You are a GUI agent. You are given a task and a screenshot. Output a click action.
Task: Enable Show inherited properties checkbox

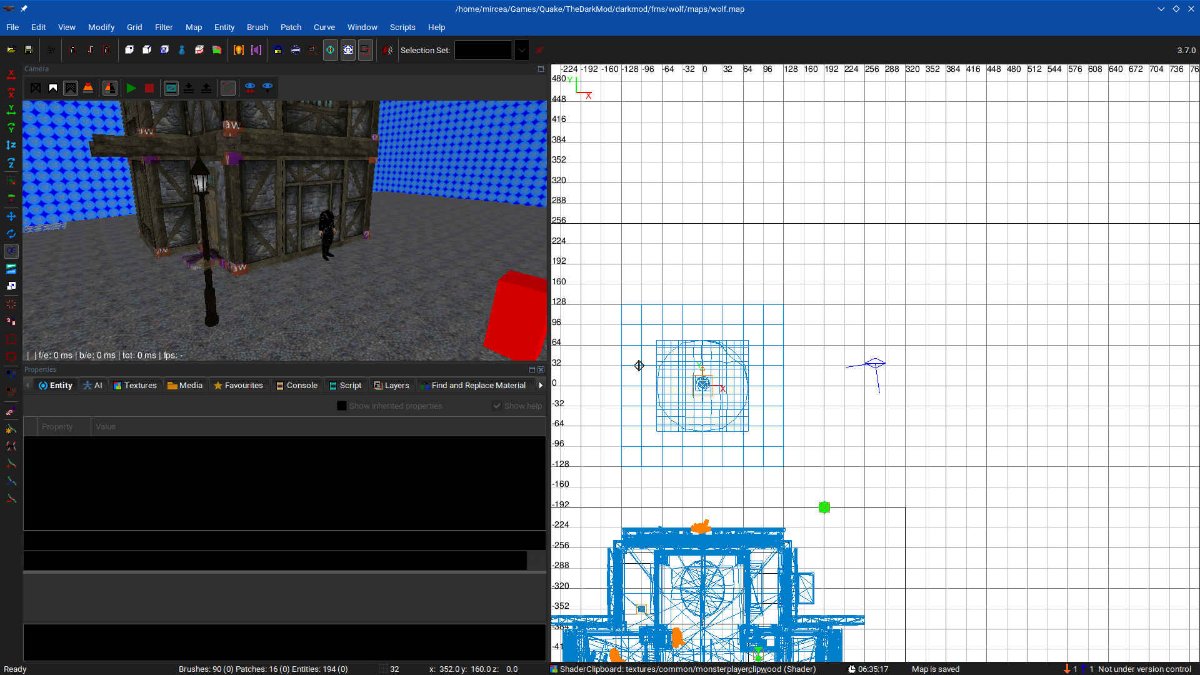342,406
